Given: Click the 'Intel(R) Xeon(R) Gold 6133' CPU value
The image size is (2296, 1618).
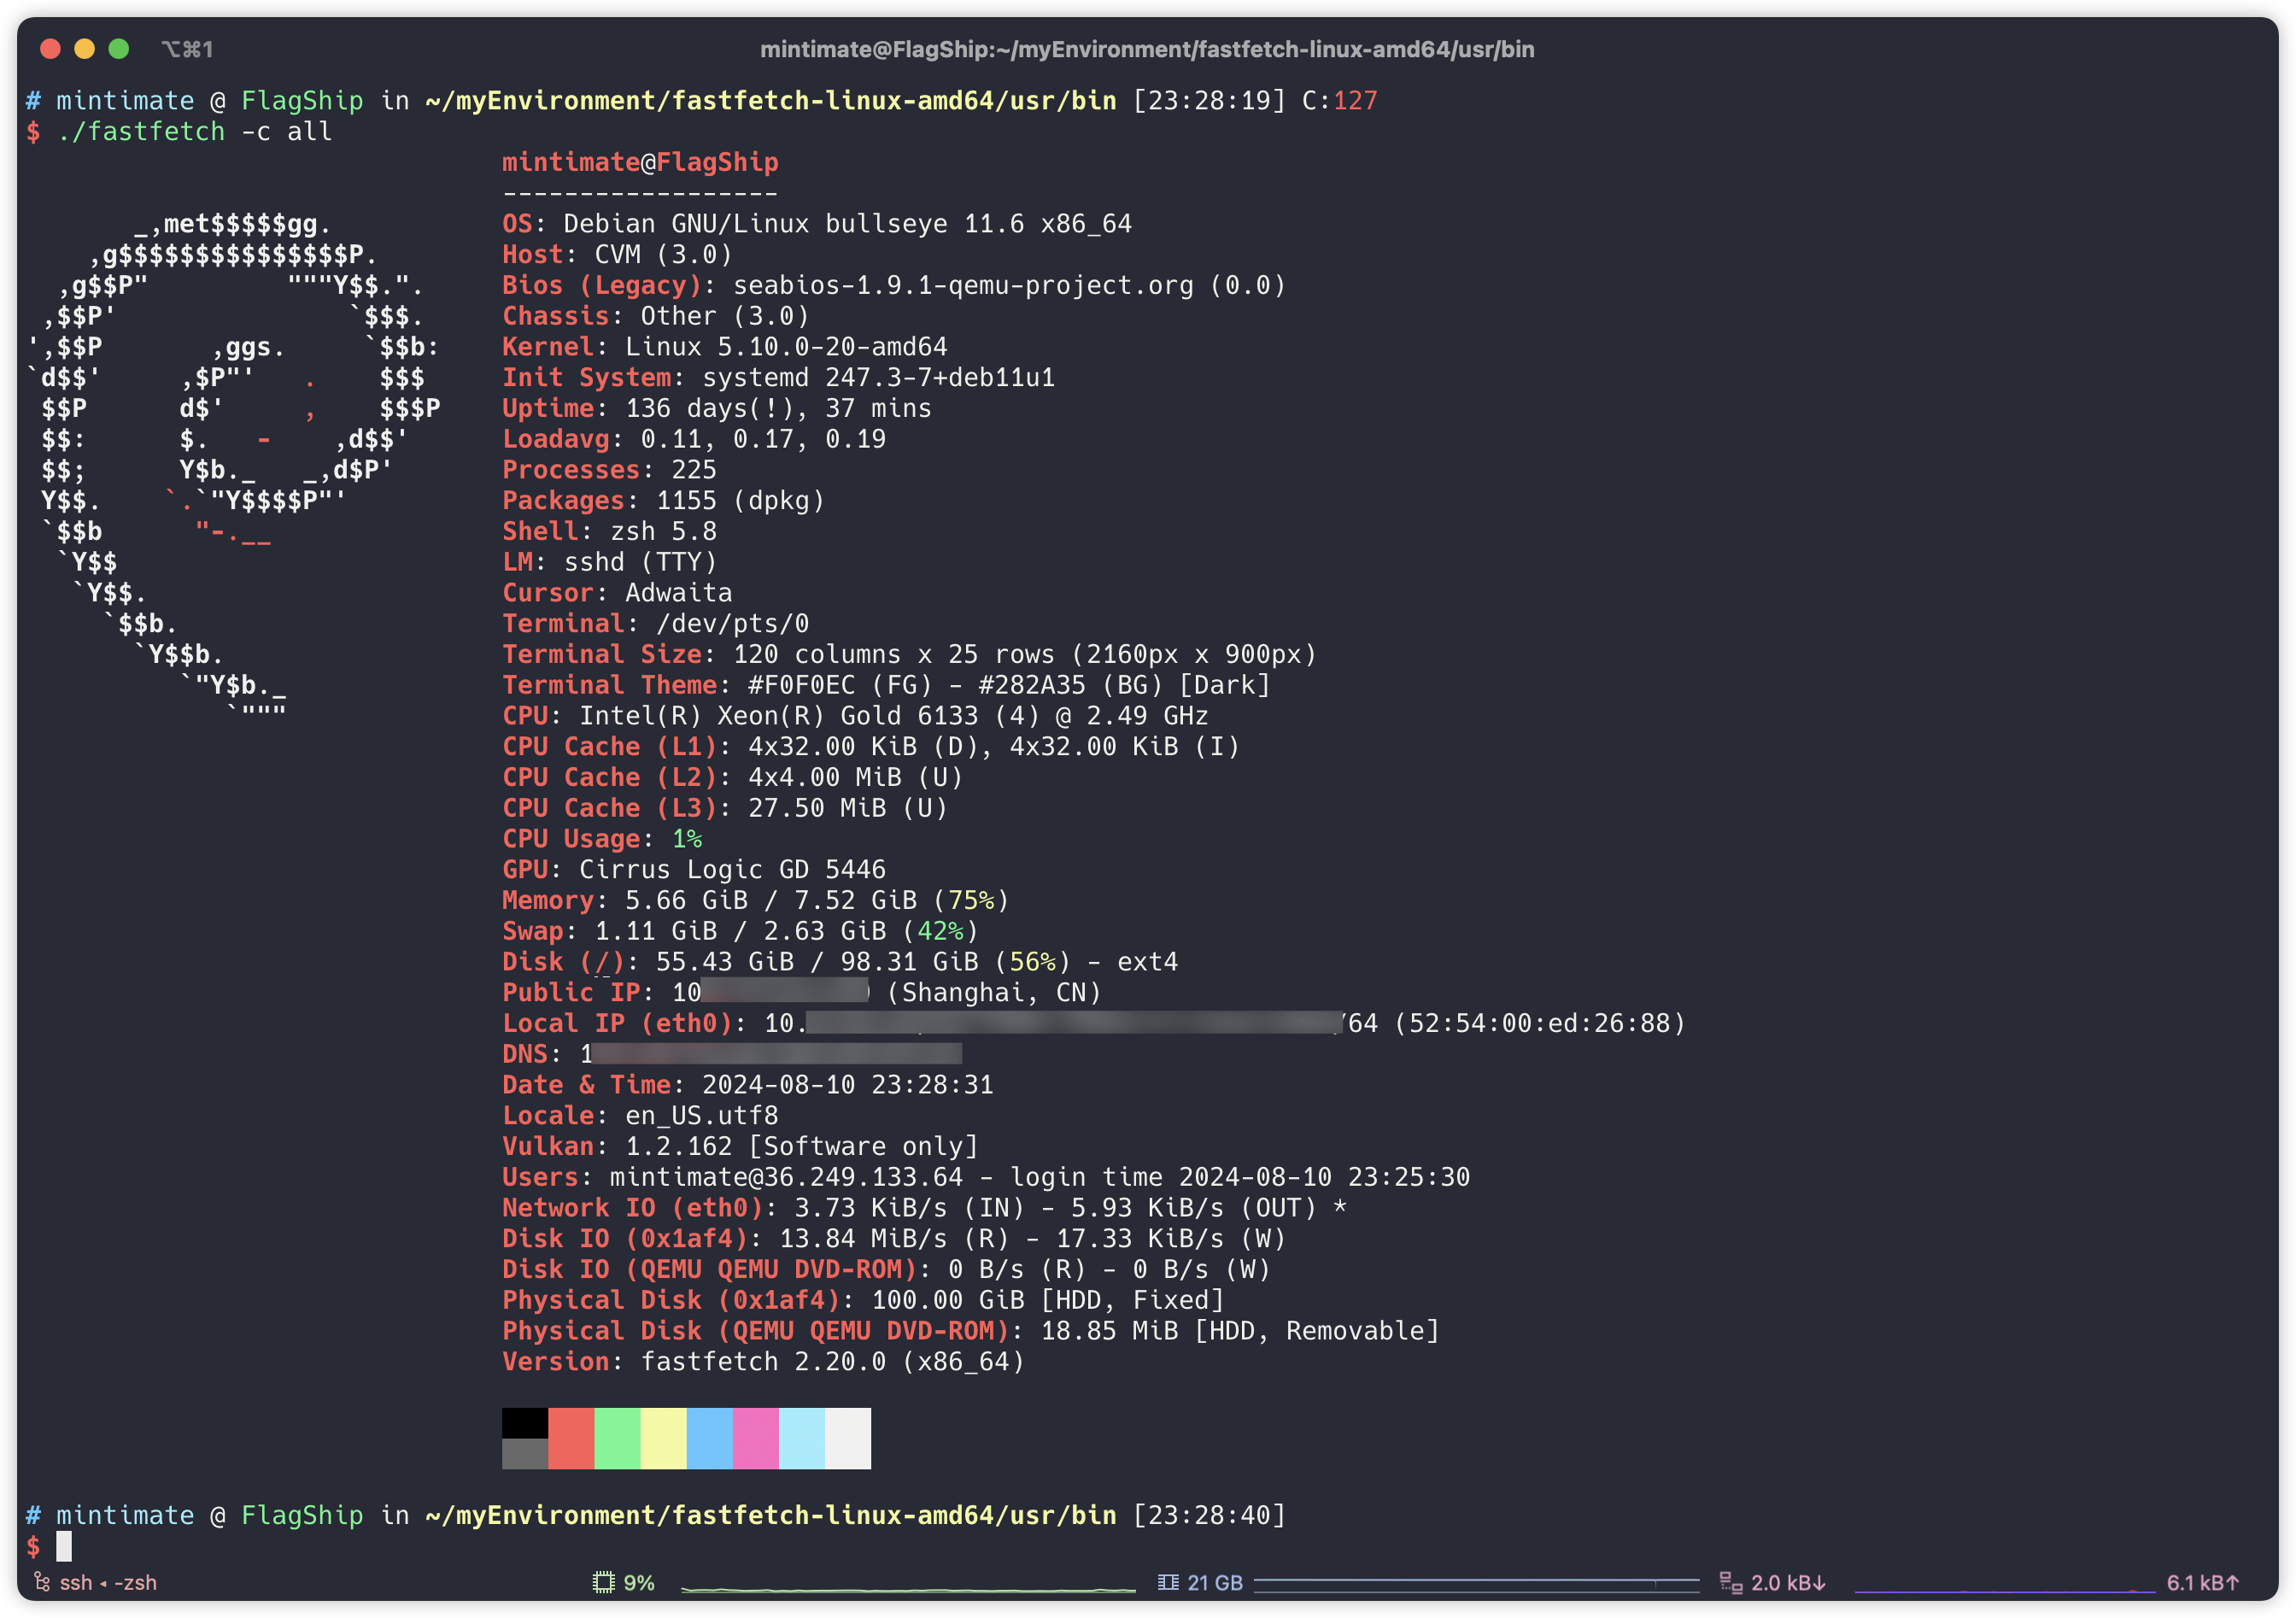Looking at the screenshot, I should click(x=778, y=716).
